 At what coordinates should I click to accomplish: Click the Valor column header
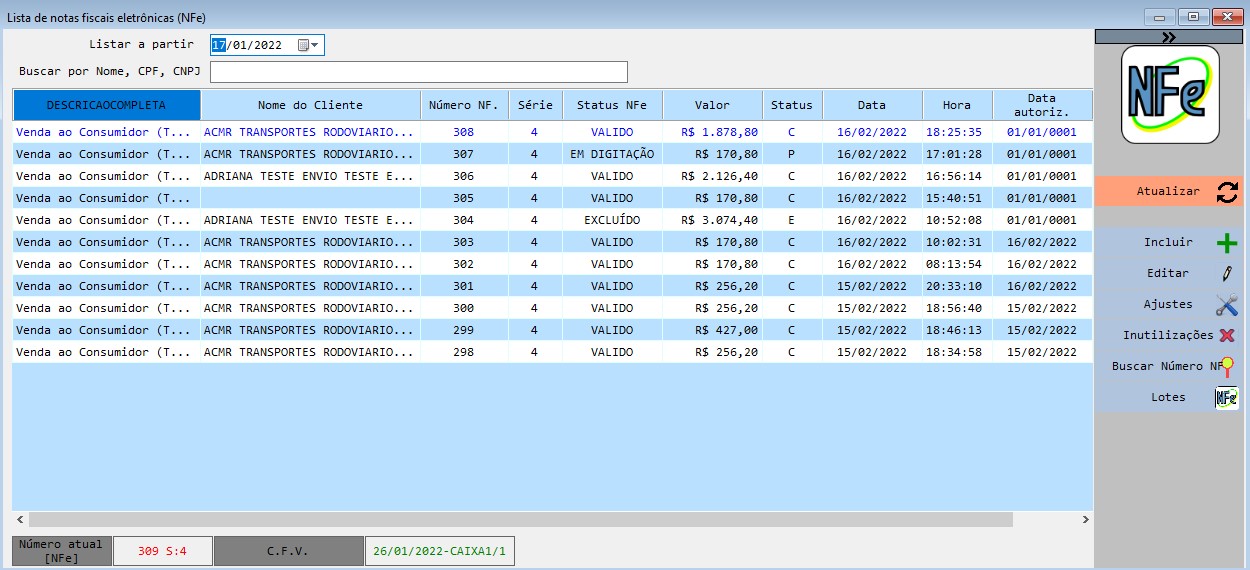pos(712,105)
